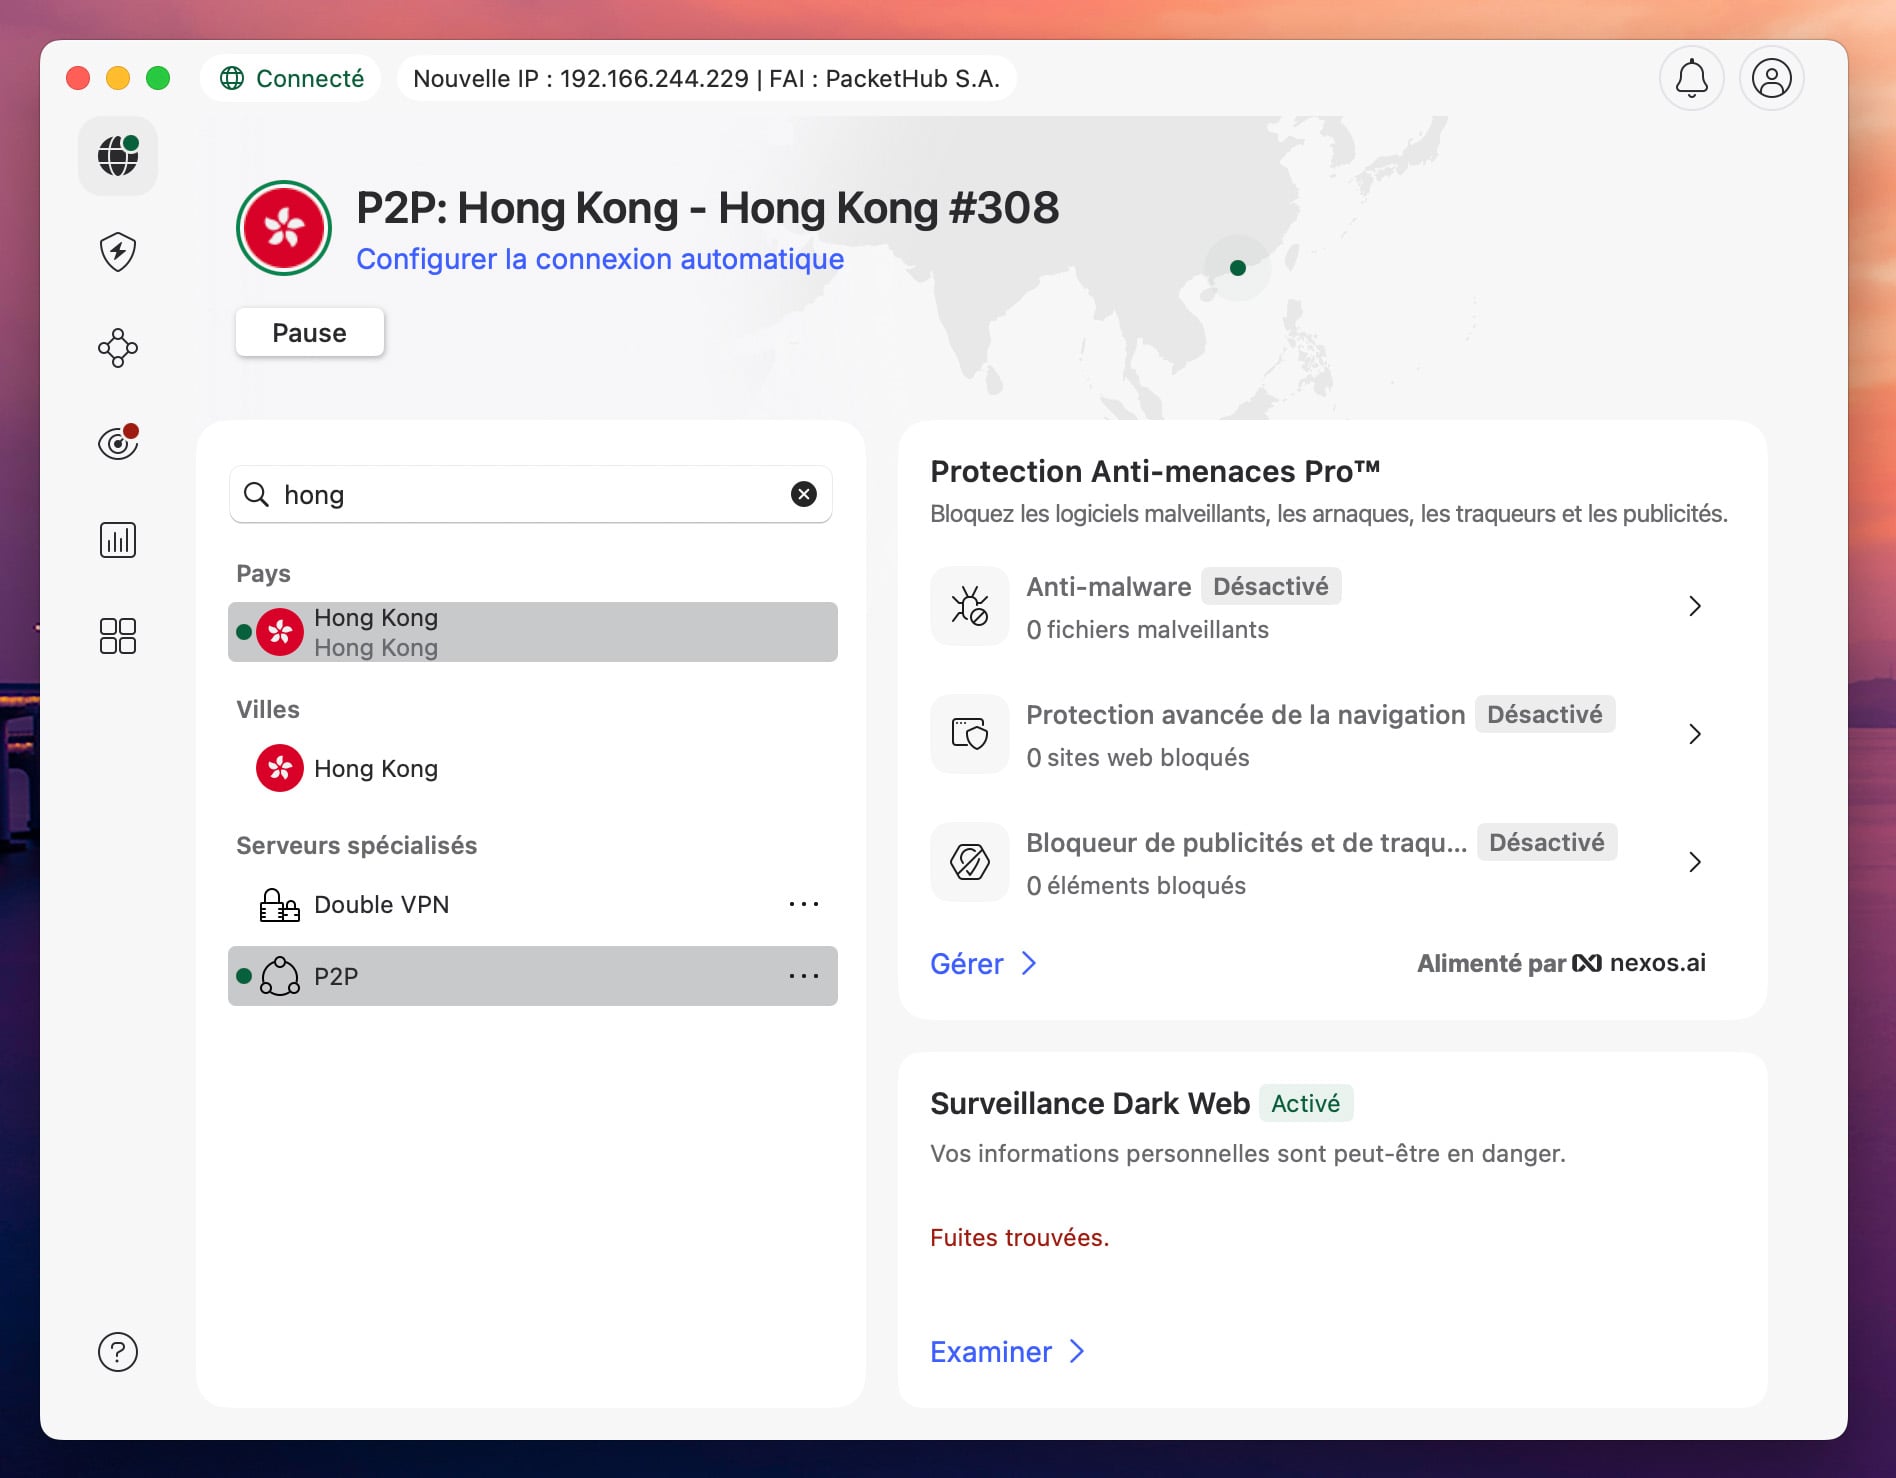Click the Examiner link
The image size is (1896, 1478).
coord(991,1352)
